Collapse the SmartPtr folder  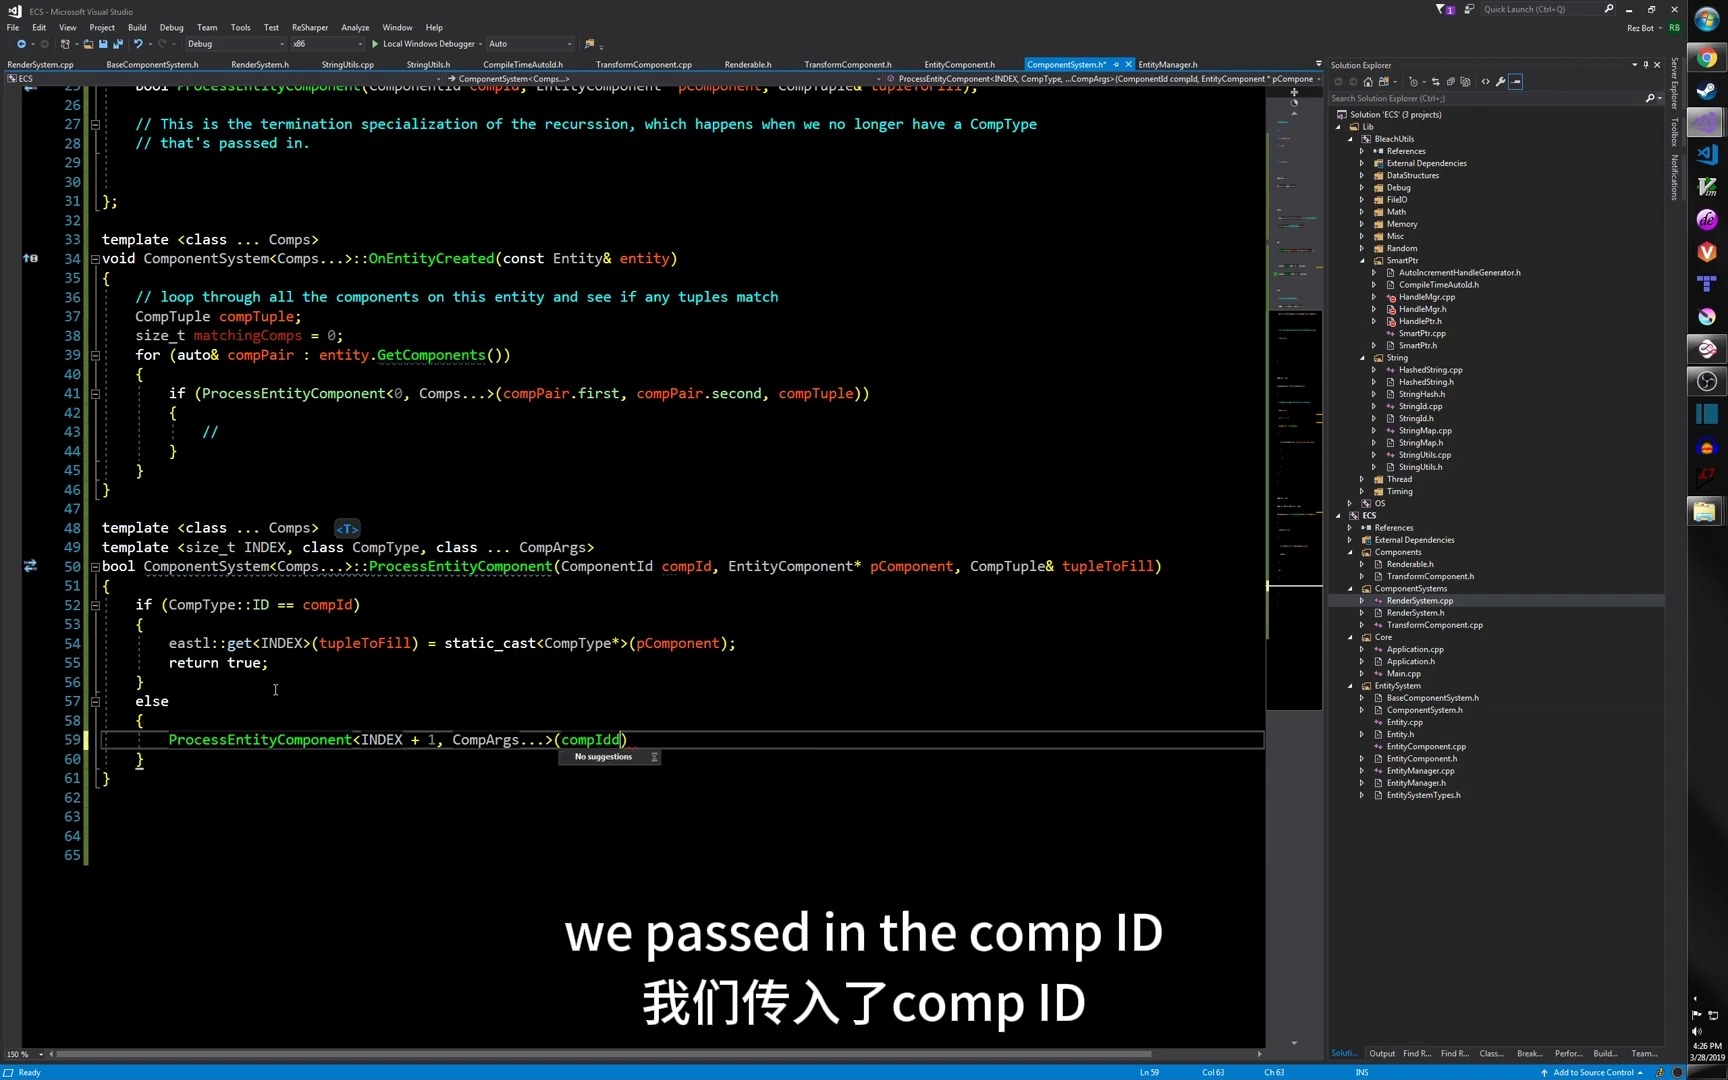[x=1362, y=261]
